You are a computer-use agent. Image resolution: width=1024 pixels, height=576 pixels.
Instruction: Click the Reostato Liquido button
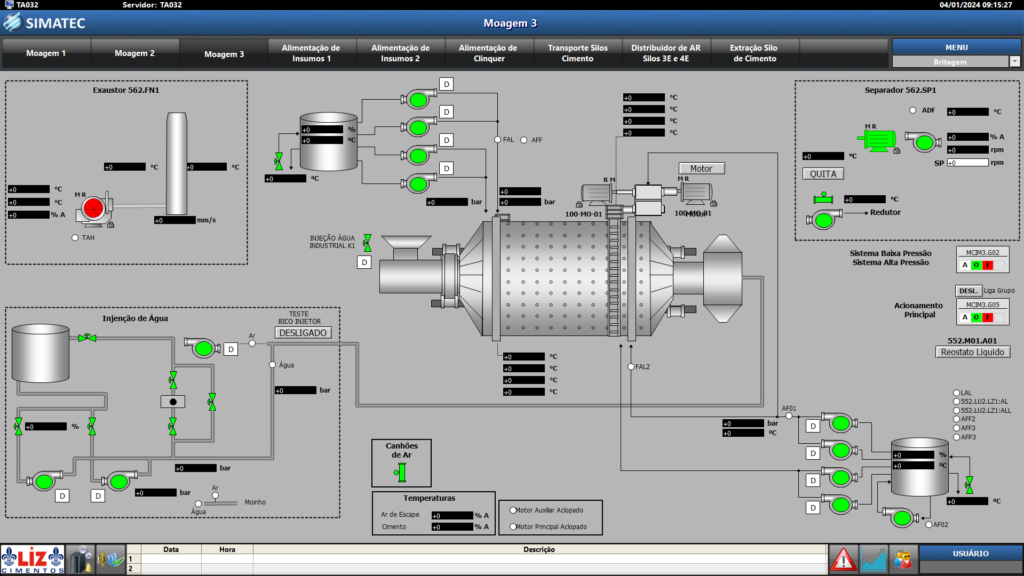tap(972, 352)
